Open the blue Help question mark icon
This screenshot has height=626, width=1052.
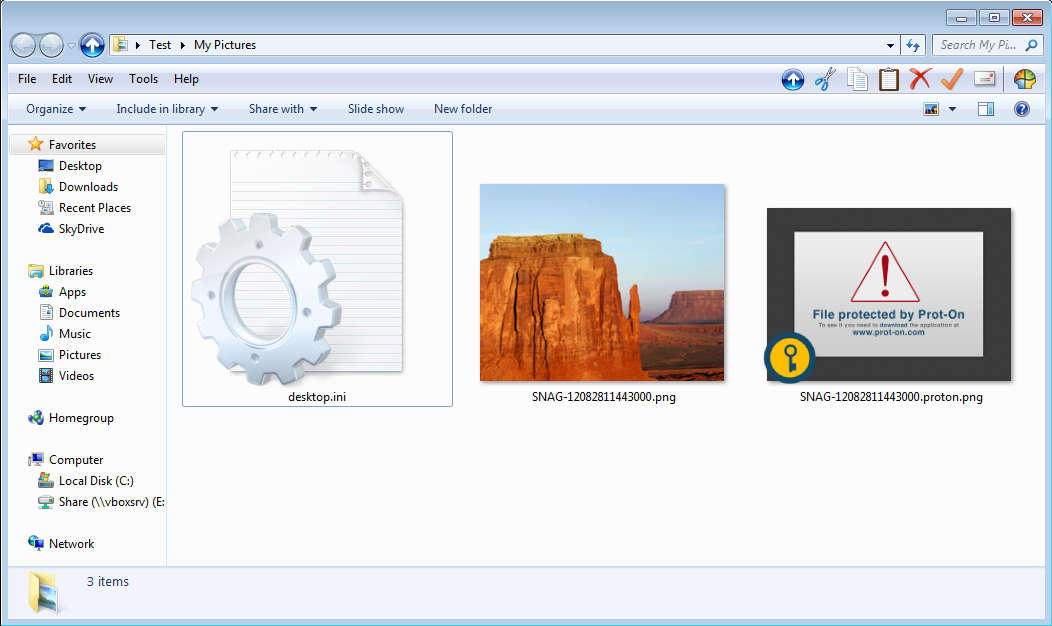1021,109
